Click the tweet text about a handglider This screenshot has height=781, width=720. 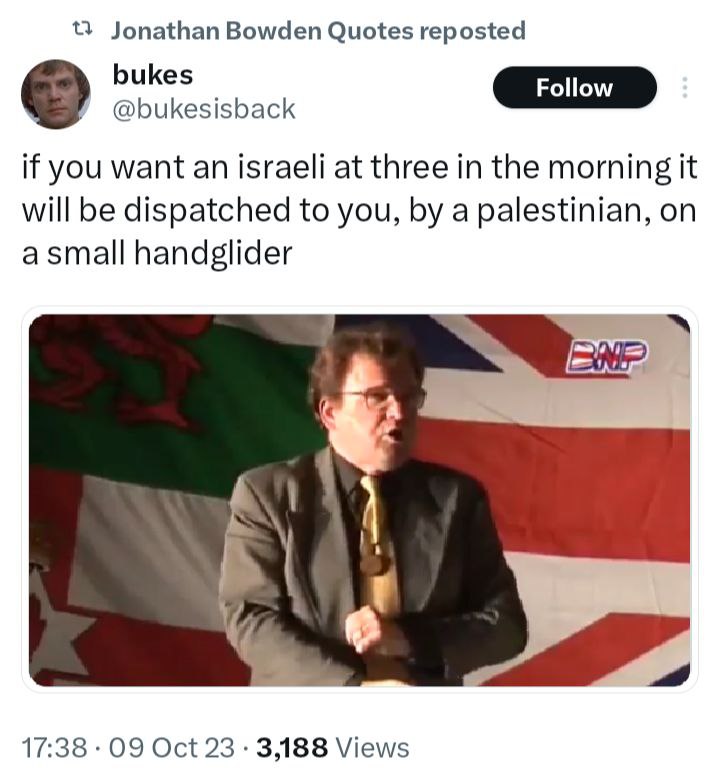click(x=359, y=210)
